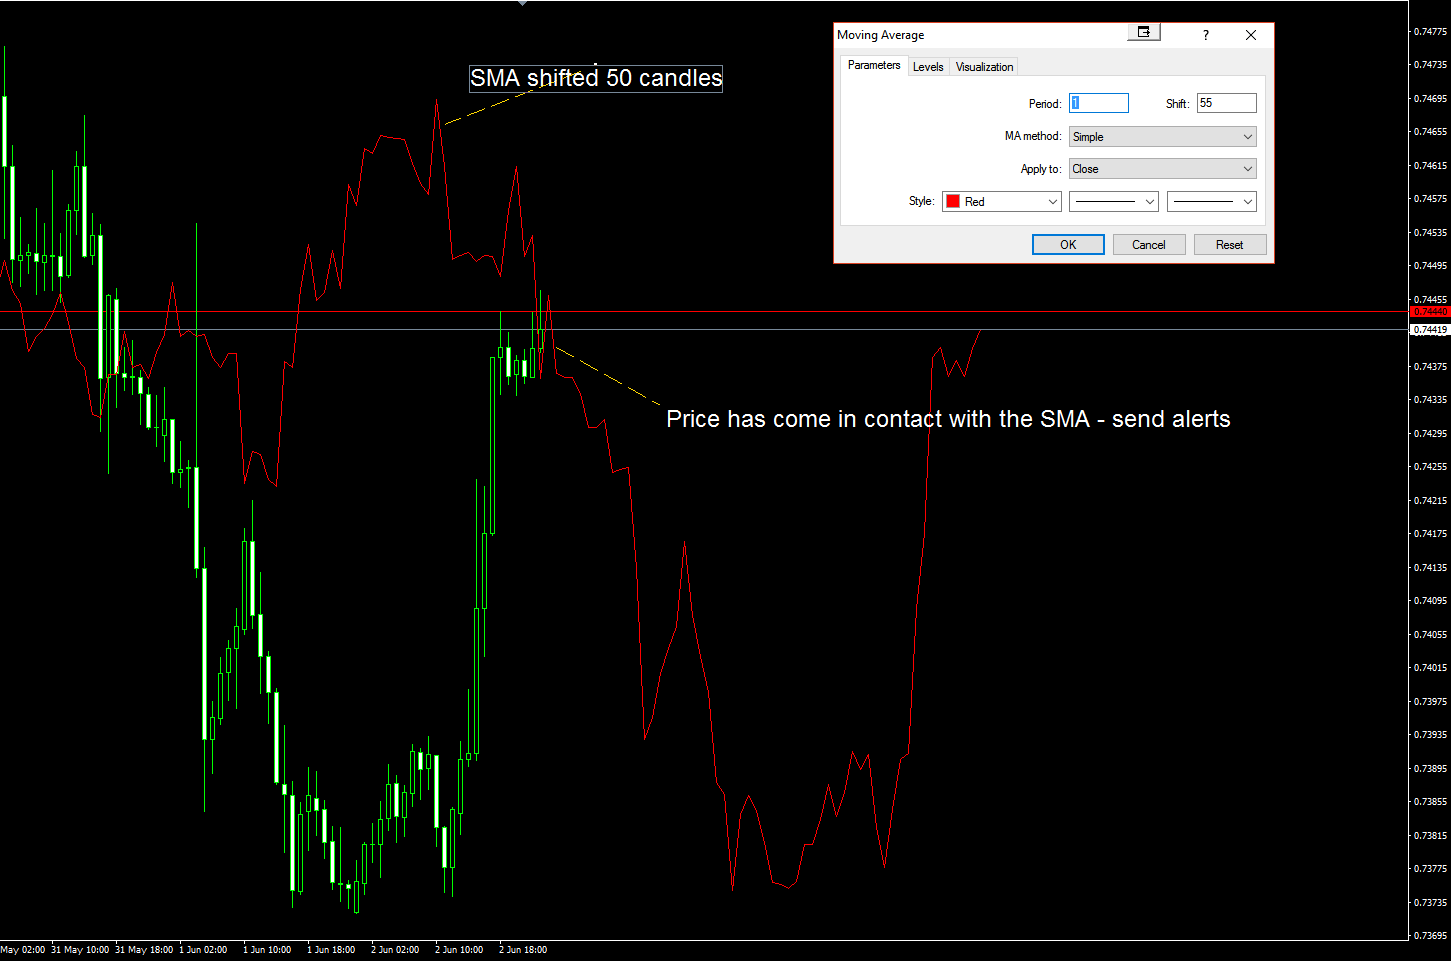Image resolution: width=1451 pixels, height=961 pixels.
Task: Switch to the Parameters tab
Action: tap(874, 65)
